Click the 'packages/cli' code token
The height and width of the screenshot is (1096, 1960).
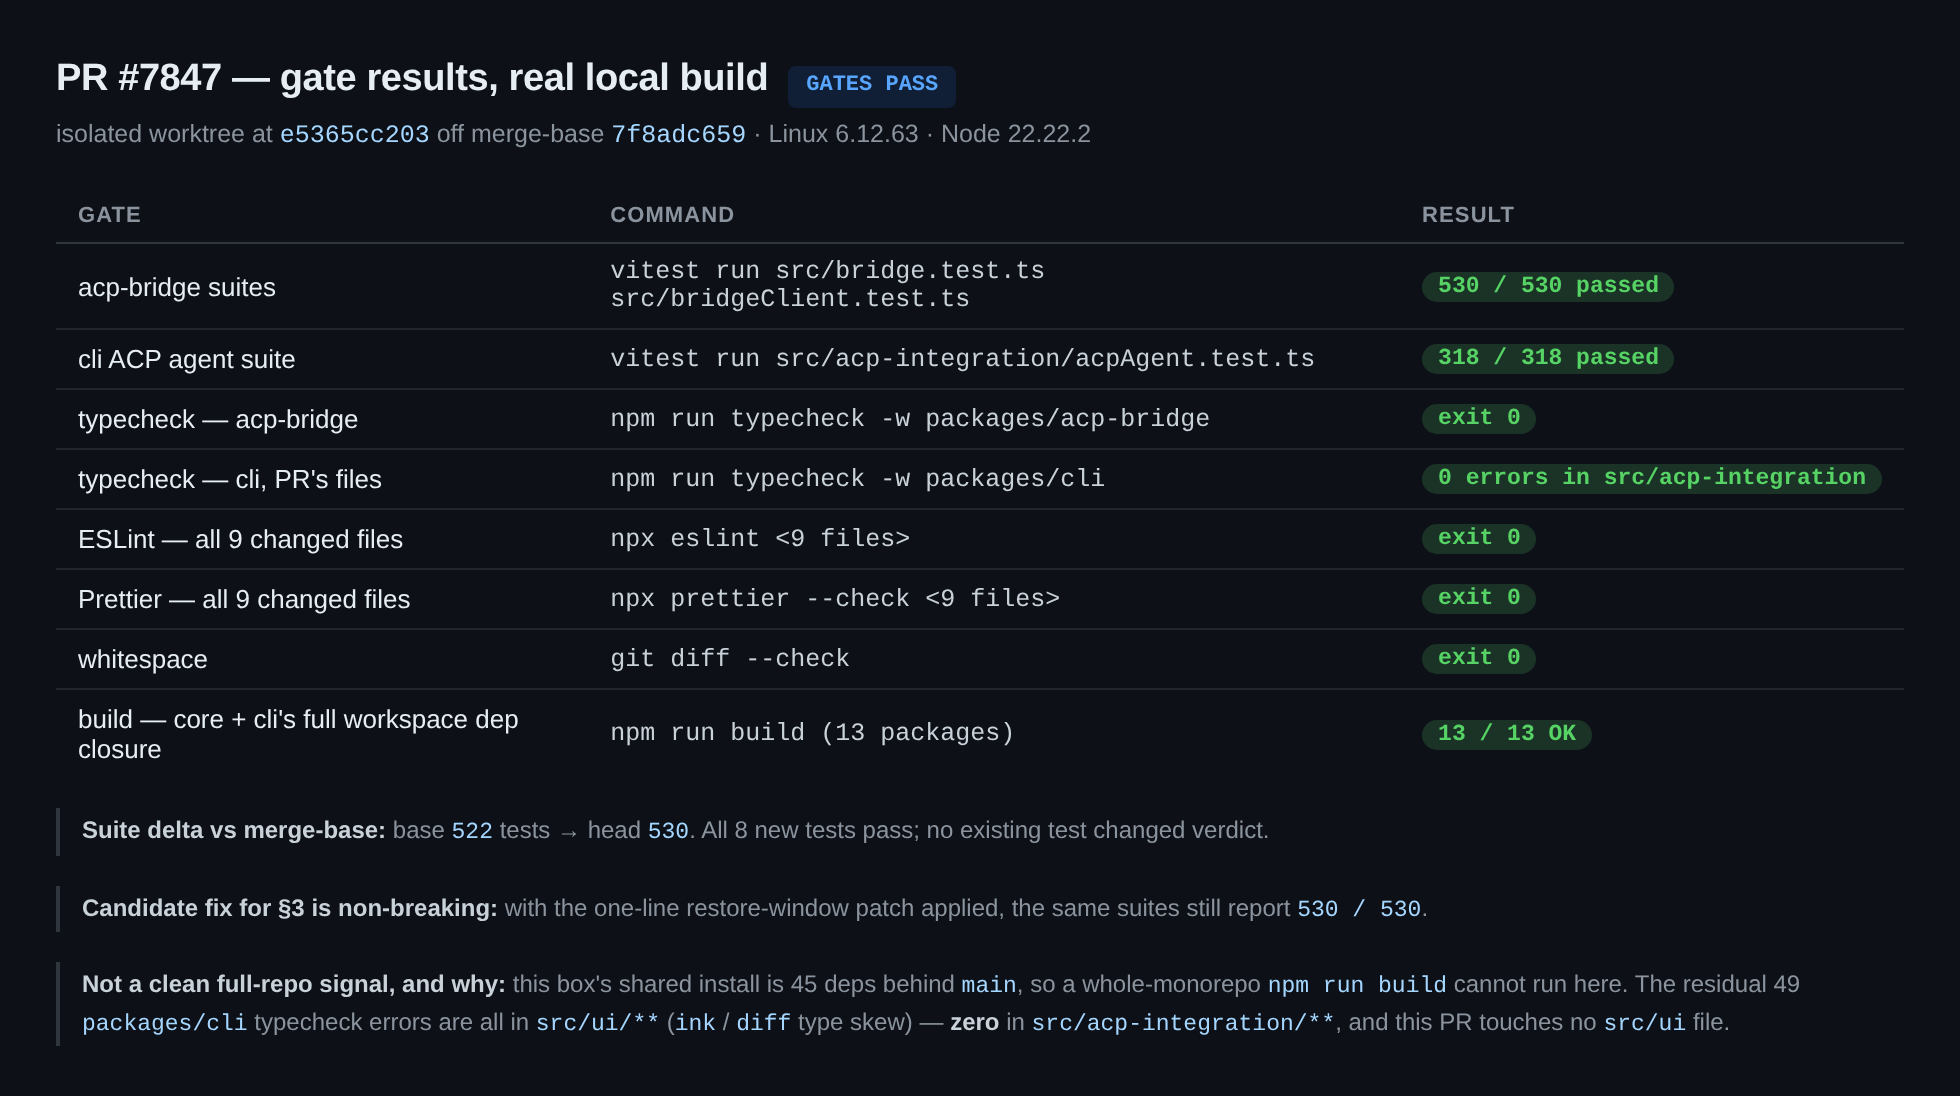165,1023
